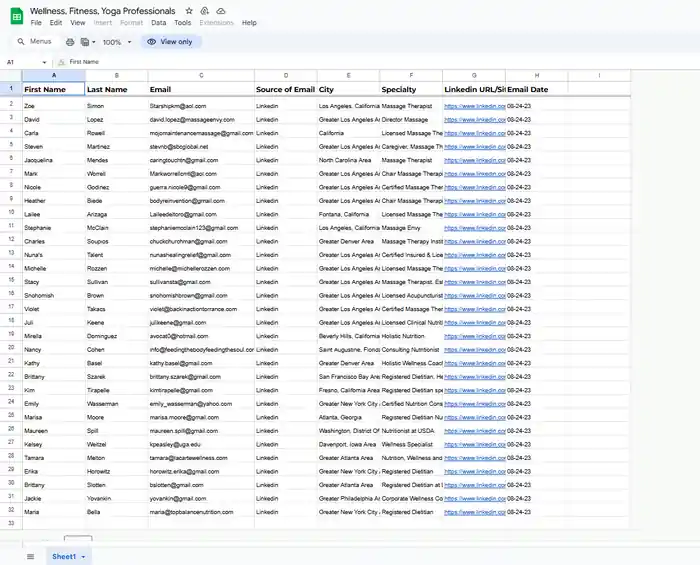Open the View menu
This screenshot has height=565, width=700.
pos(78,23)
